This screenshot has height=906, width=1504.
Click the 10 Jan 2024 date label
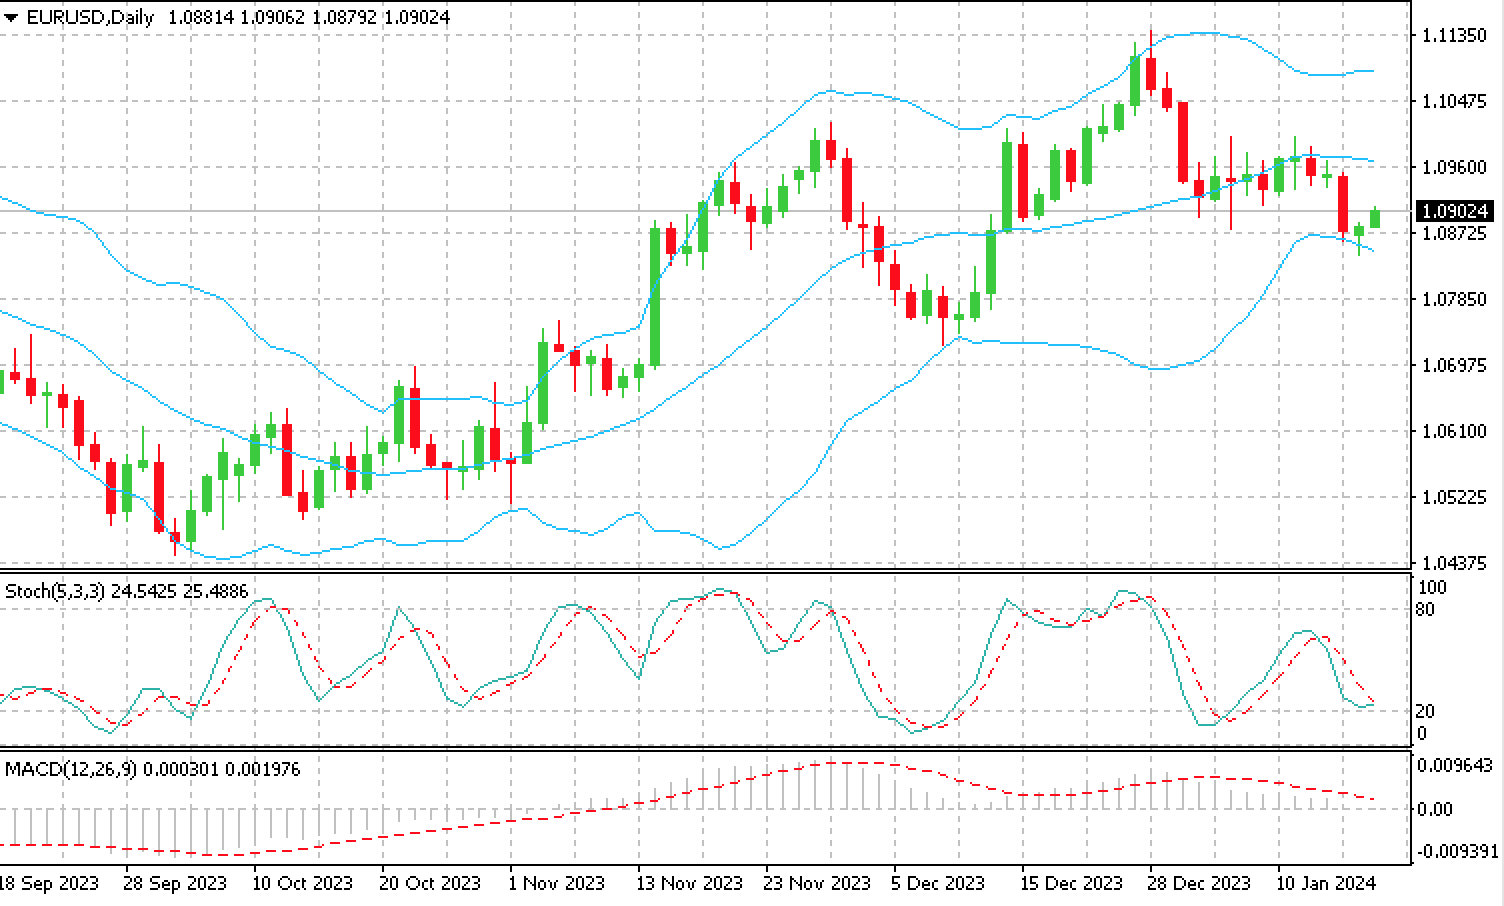click(x=1326, y=883)
